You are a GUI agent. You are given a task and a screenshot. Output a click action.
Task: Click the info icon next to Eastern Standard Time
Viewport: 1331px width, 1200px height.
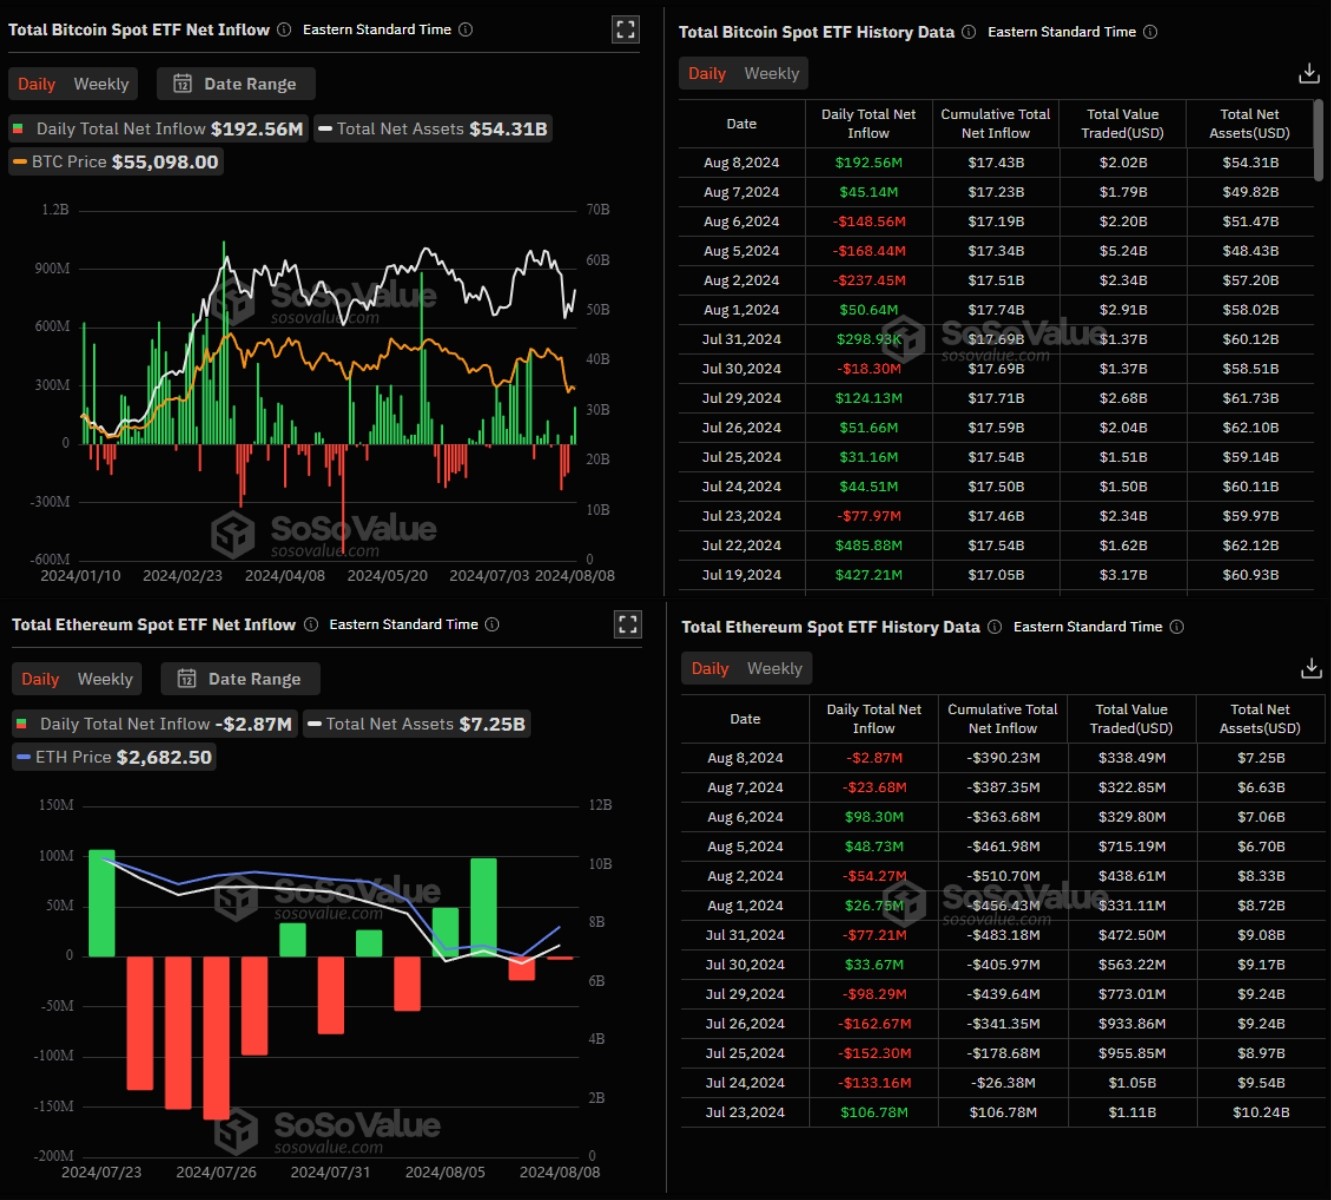[x=464, y=30]
